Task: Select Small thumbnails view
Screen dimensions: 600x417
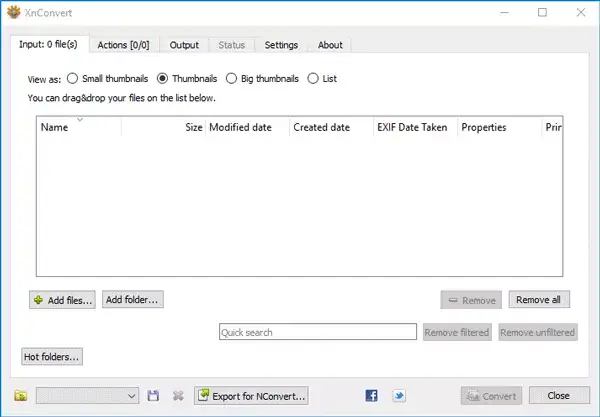Action: [107, 78]
